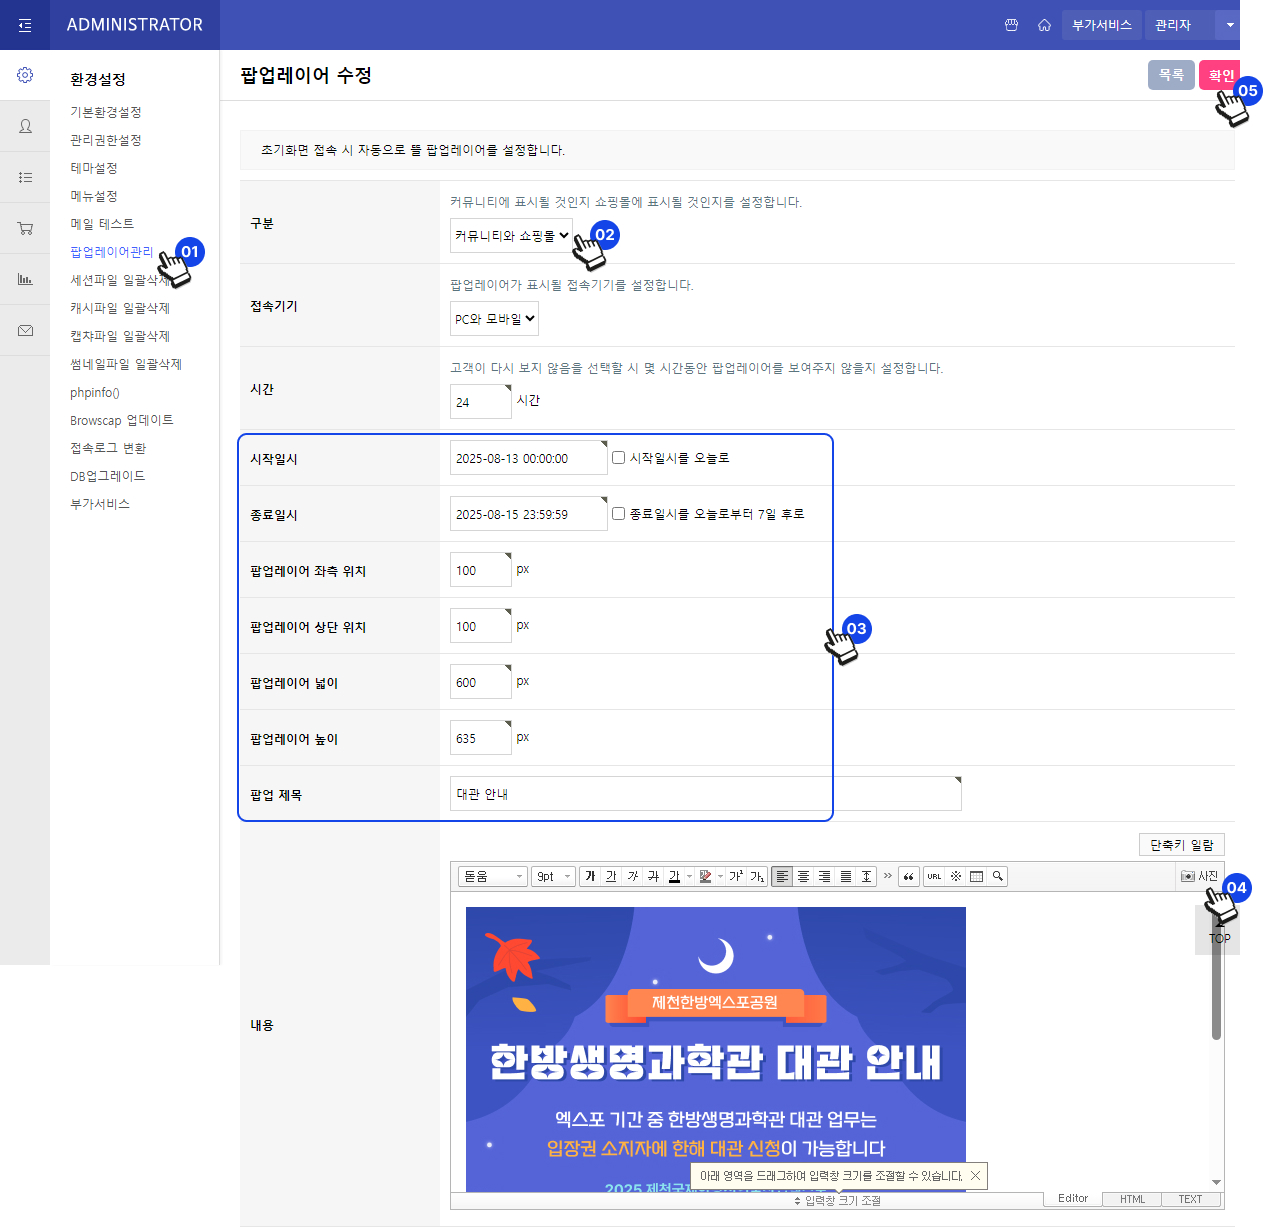Open the shopping cart sidebar icon
This screenshot has height=1227, width=1266.
click(25, 228)
